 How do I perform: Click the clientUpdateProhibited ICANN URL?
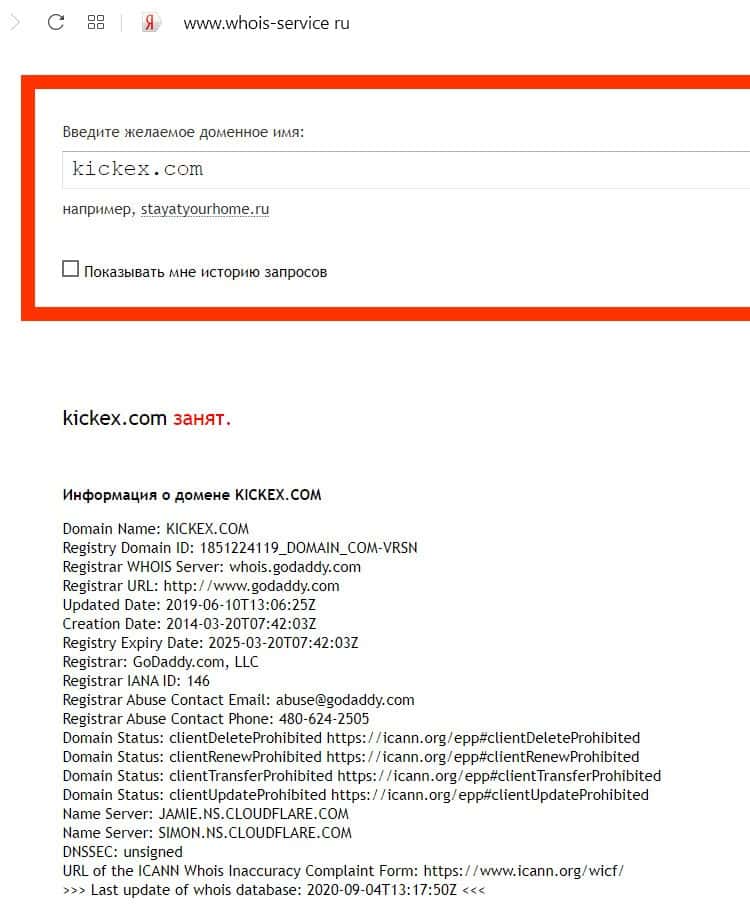(489, 795)
